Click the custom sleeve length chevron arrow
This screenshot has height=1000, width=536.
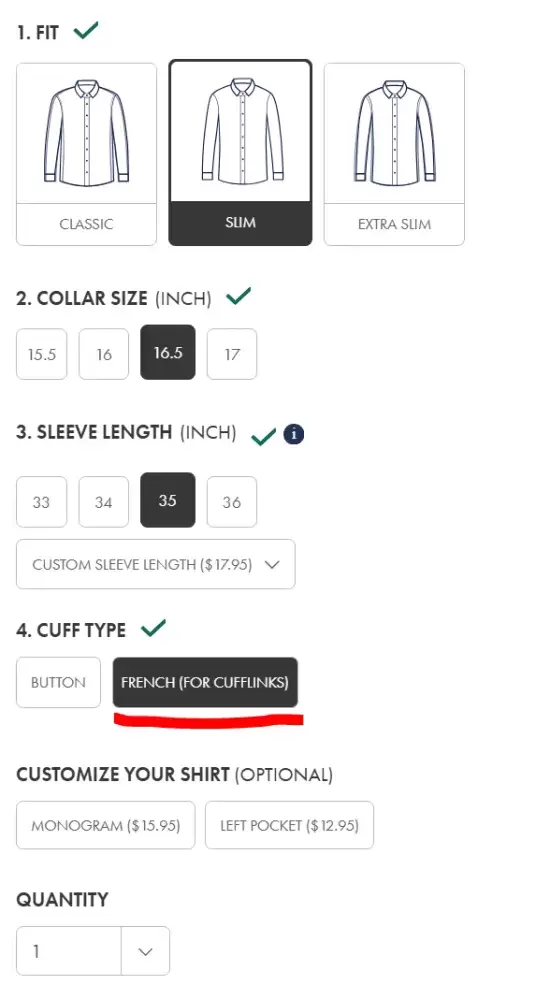coord(272,564)
